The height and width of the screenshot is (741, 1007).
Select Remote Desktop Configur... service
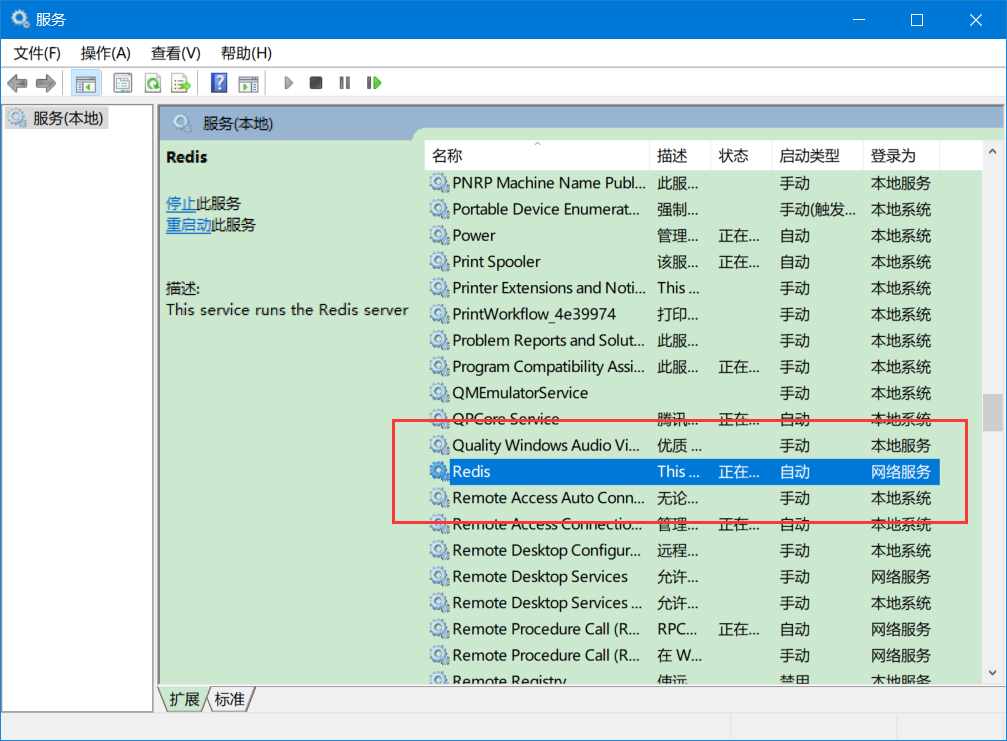pyautogui.click(x=684, y=550)
